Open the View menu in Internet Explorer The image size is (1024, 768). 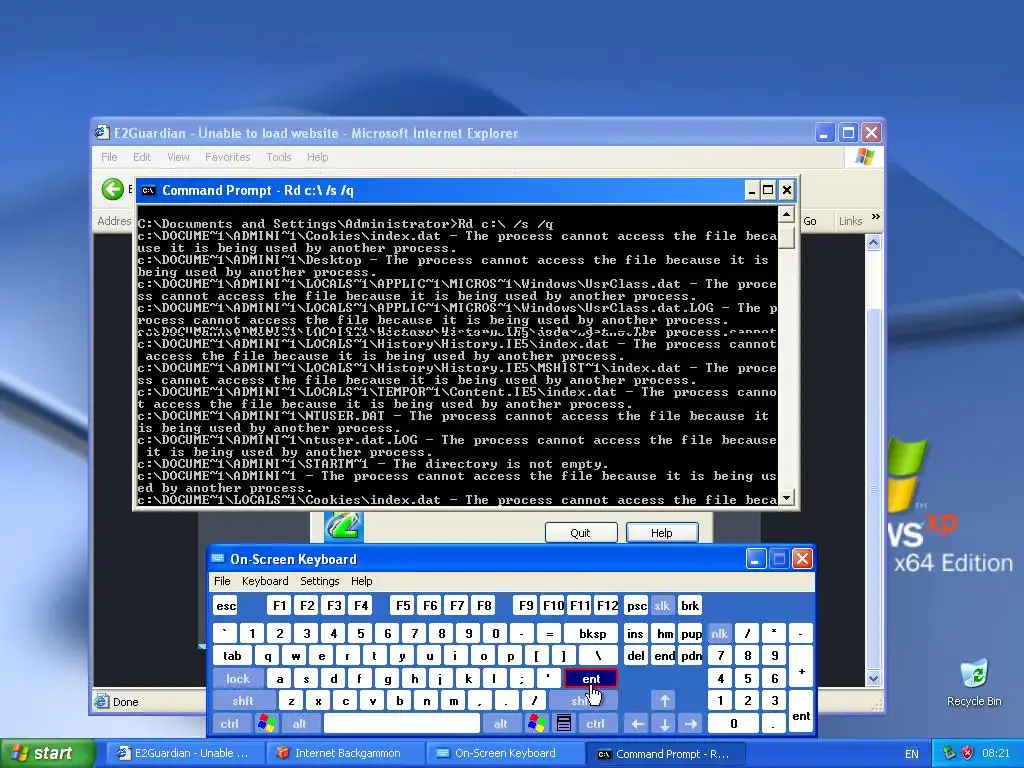coord(178,157)
